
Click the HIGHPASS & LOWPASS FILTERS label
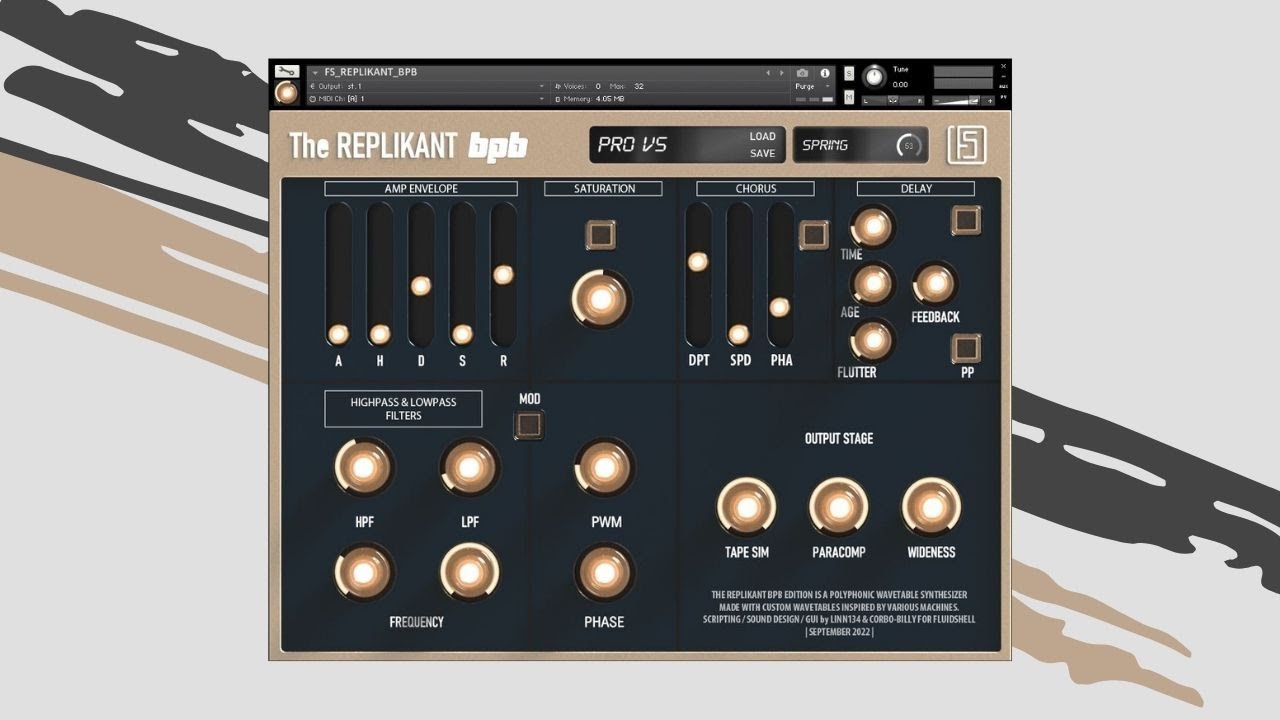[x=403, y=409]
